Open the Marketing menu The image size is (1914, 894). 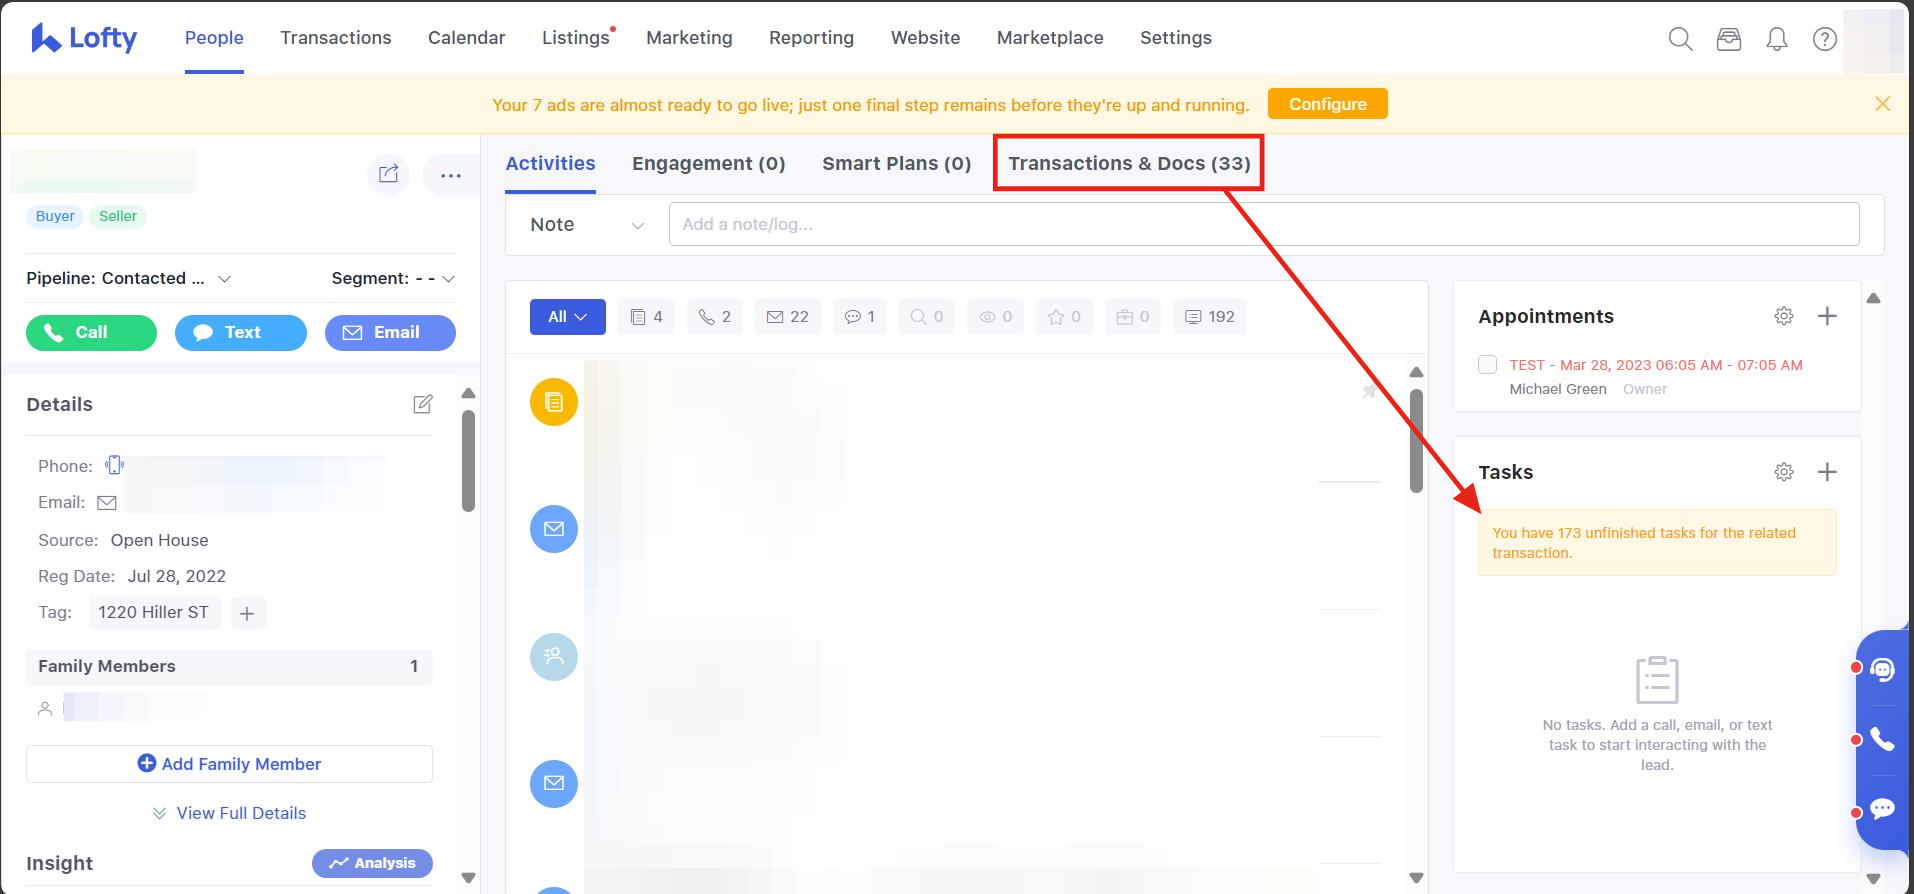pos(689,38)
